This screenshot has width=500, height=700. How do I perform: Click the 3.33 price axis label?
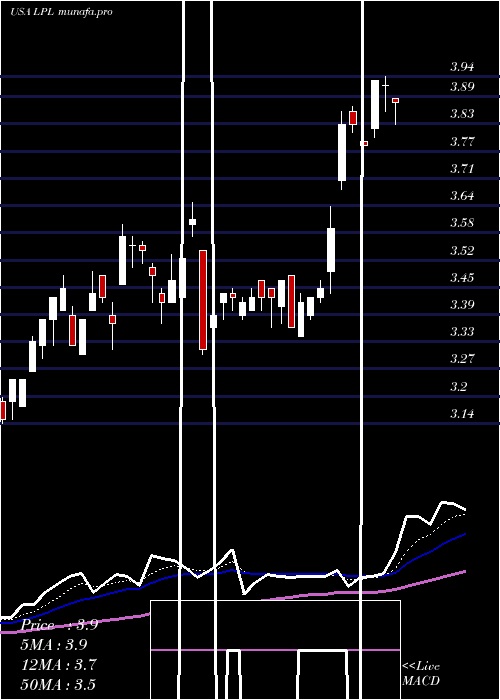click(462, 332)
